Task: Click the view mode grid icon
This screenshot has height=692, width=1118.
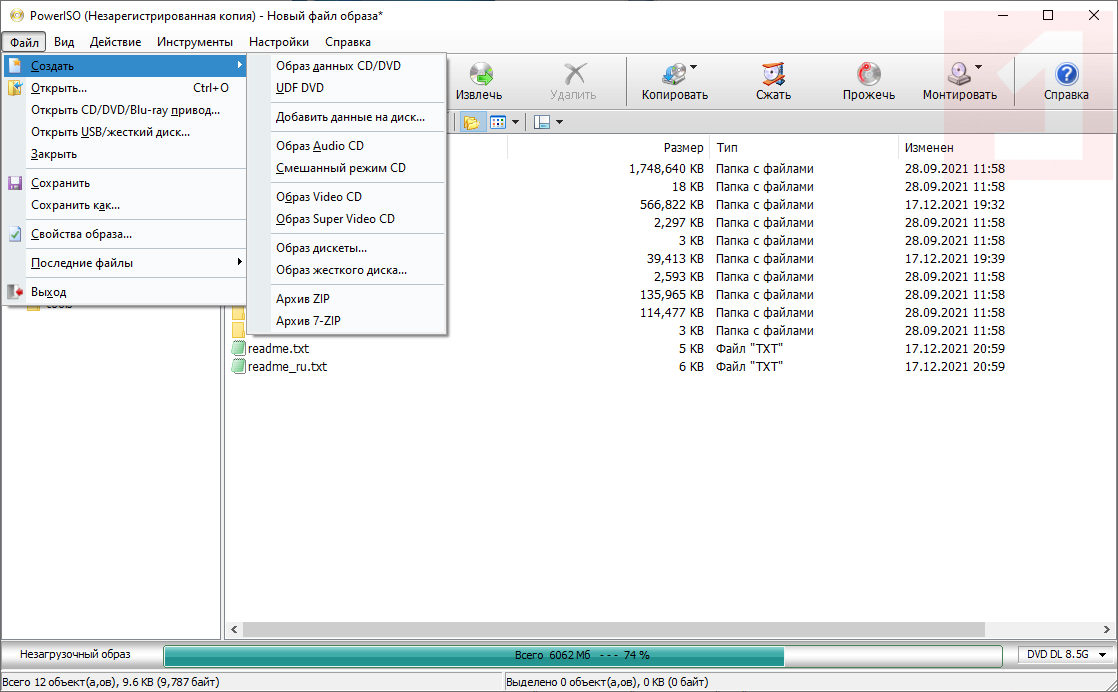Action: tap(498, 123)
